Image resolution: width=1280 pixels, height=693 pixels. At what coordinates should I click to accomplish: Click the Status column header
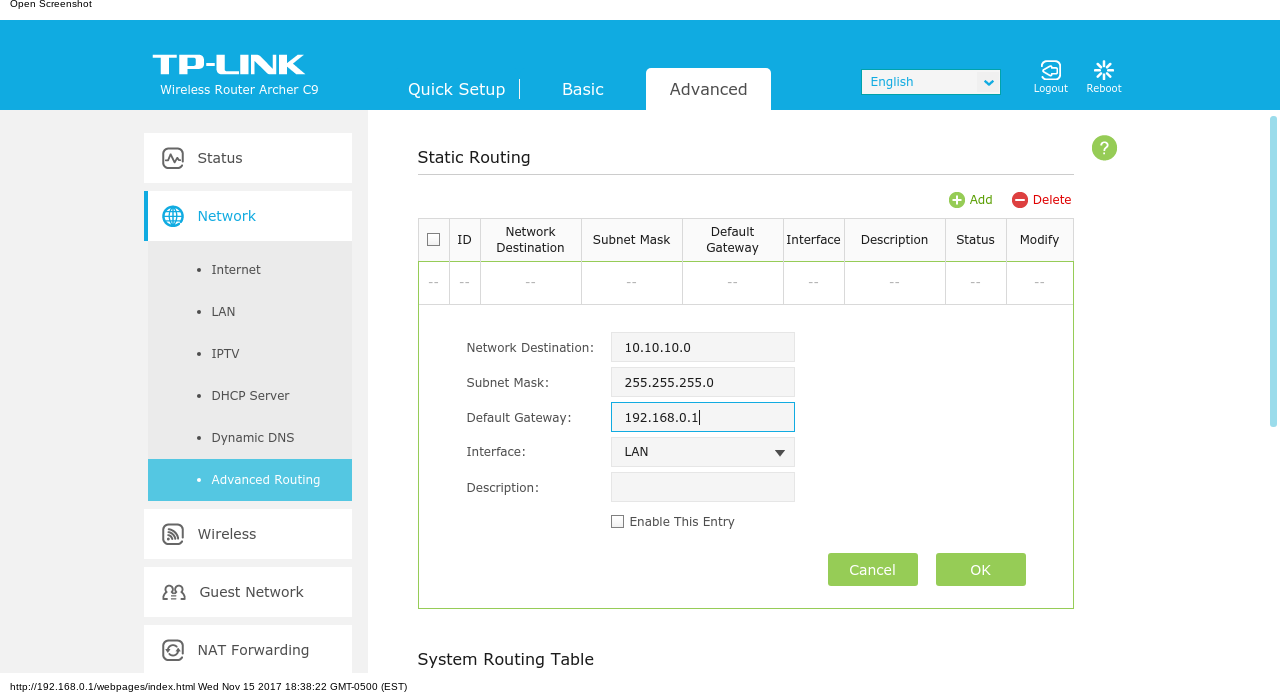click(x=976, y=240)
